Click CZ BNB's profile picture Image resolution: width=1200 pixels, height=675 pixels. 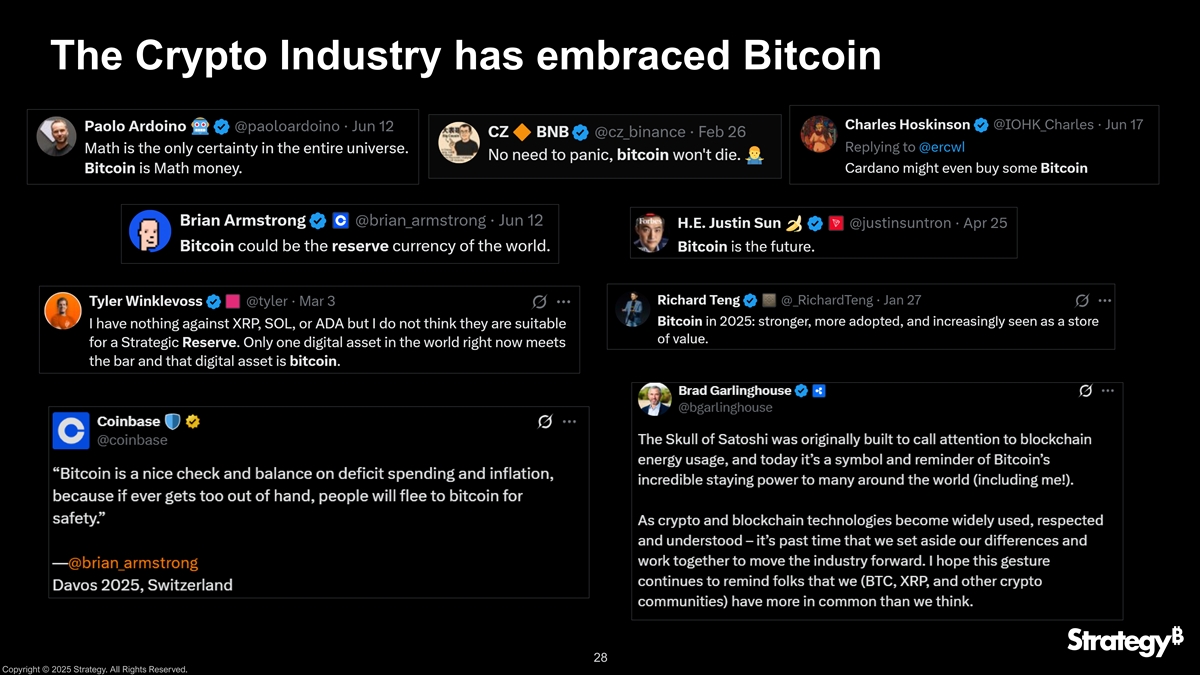459,143
